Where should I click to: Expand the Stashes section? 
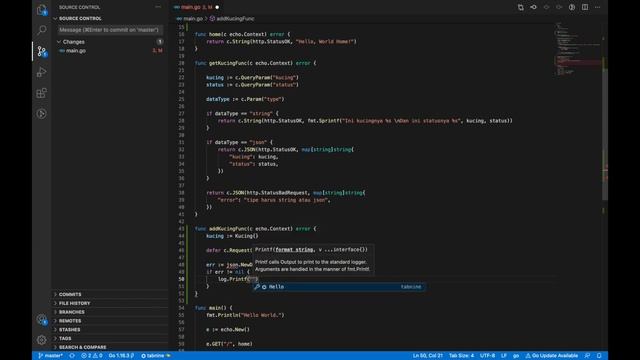click(x=69, y=329)
